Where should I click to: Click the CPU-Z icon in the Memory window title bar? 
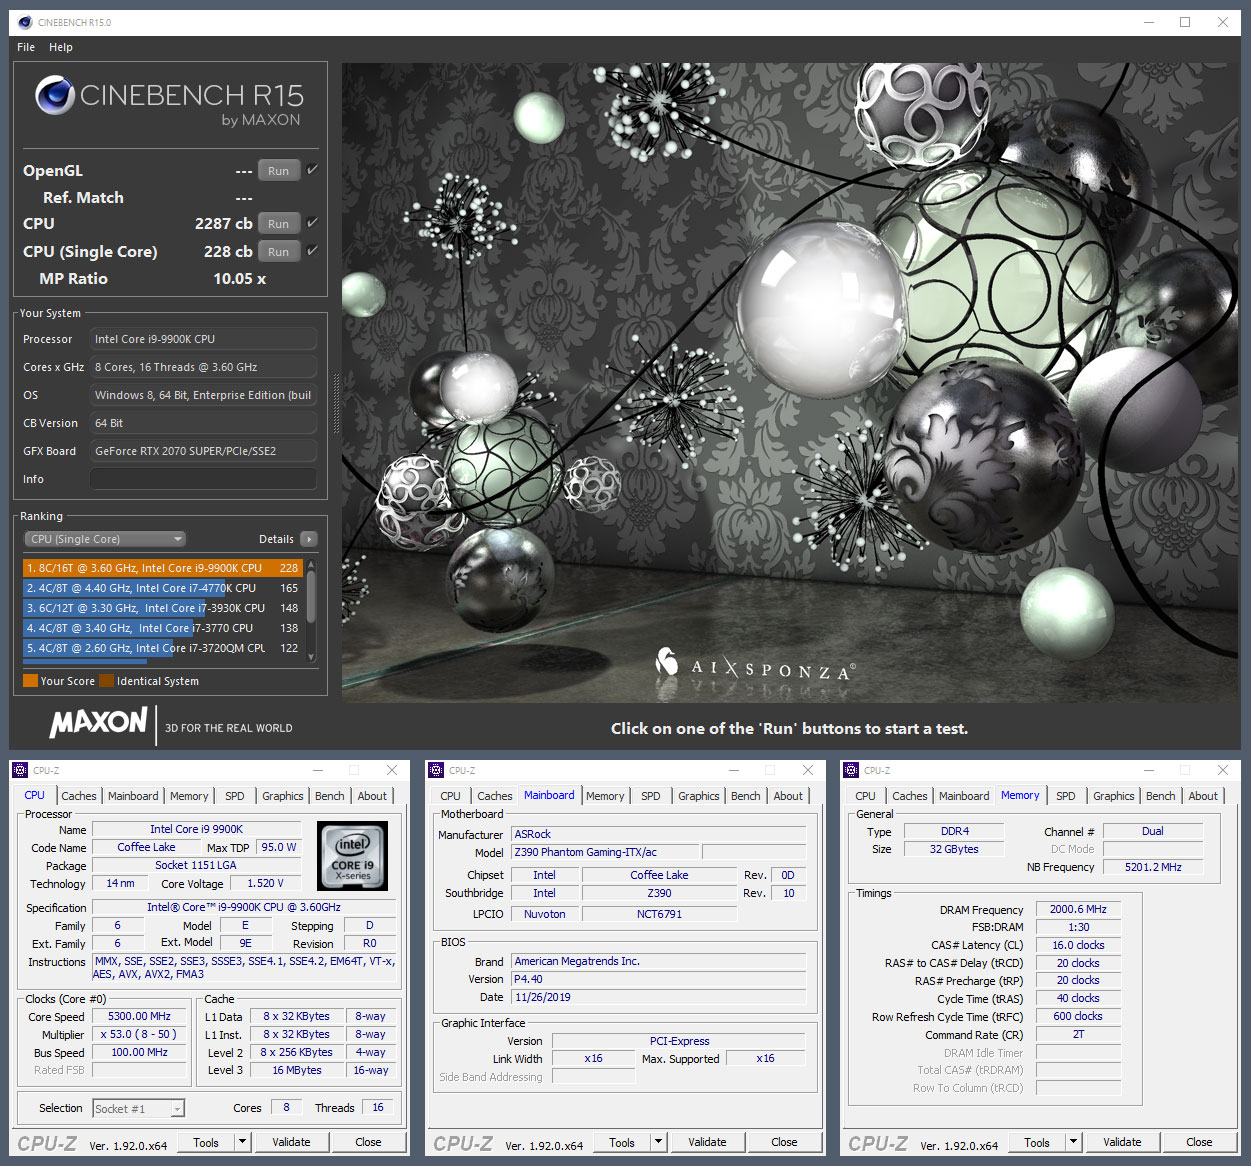tap(852, 770)
